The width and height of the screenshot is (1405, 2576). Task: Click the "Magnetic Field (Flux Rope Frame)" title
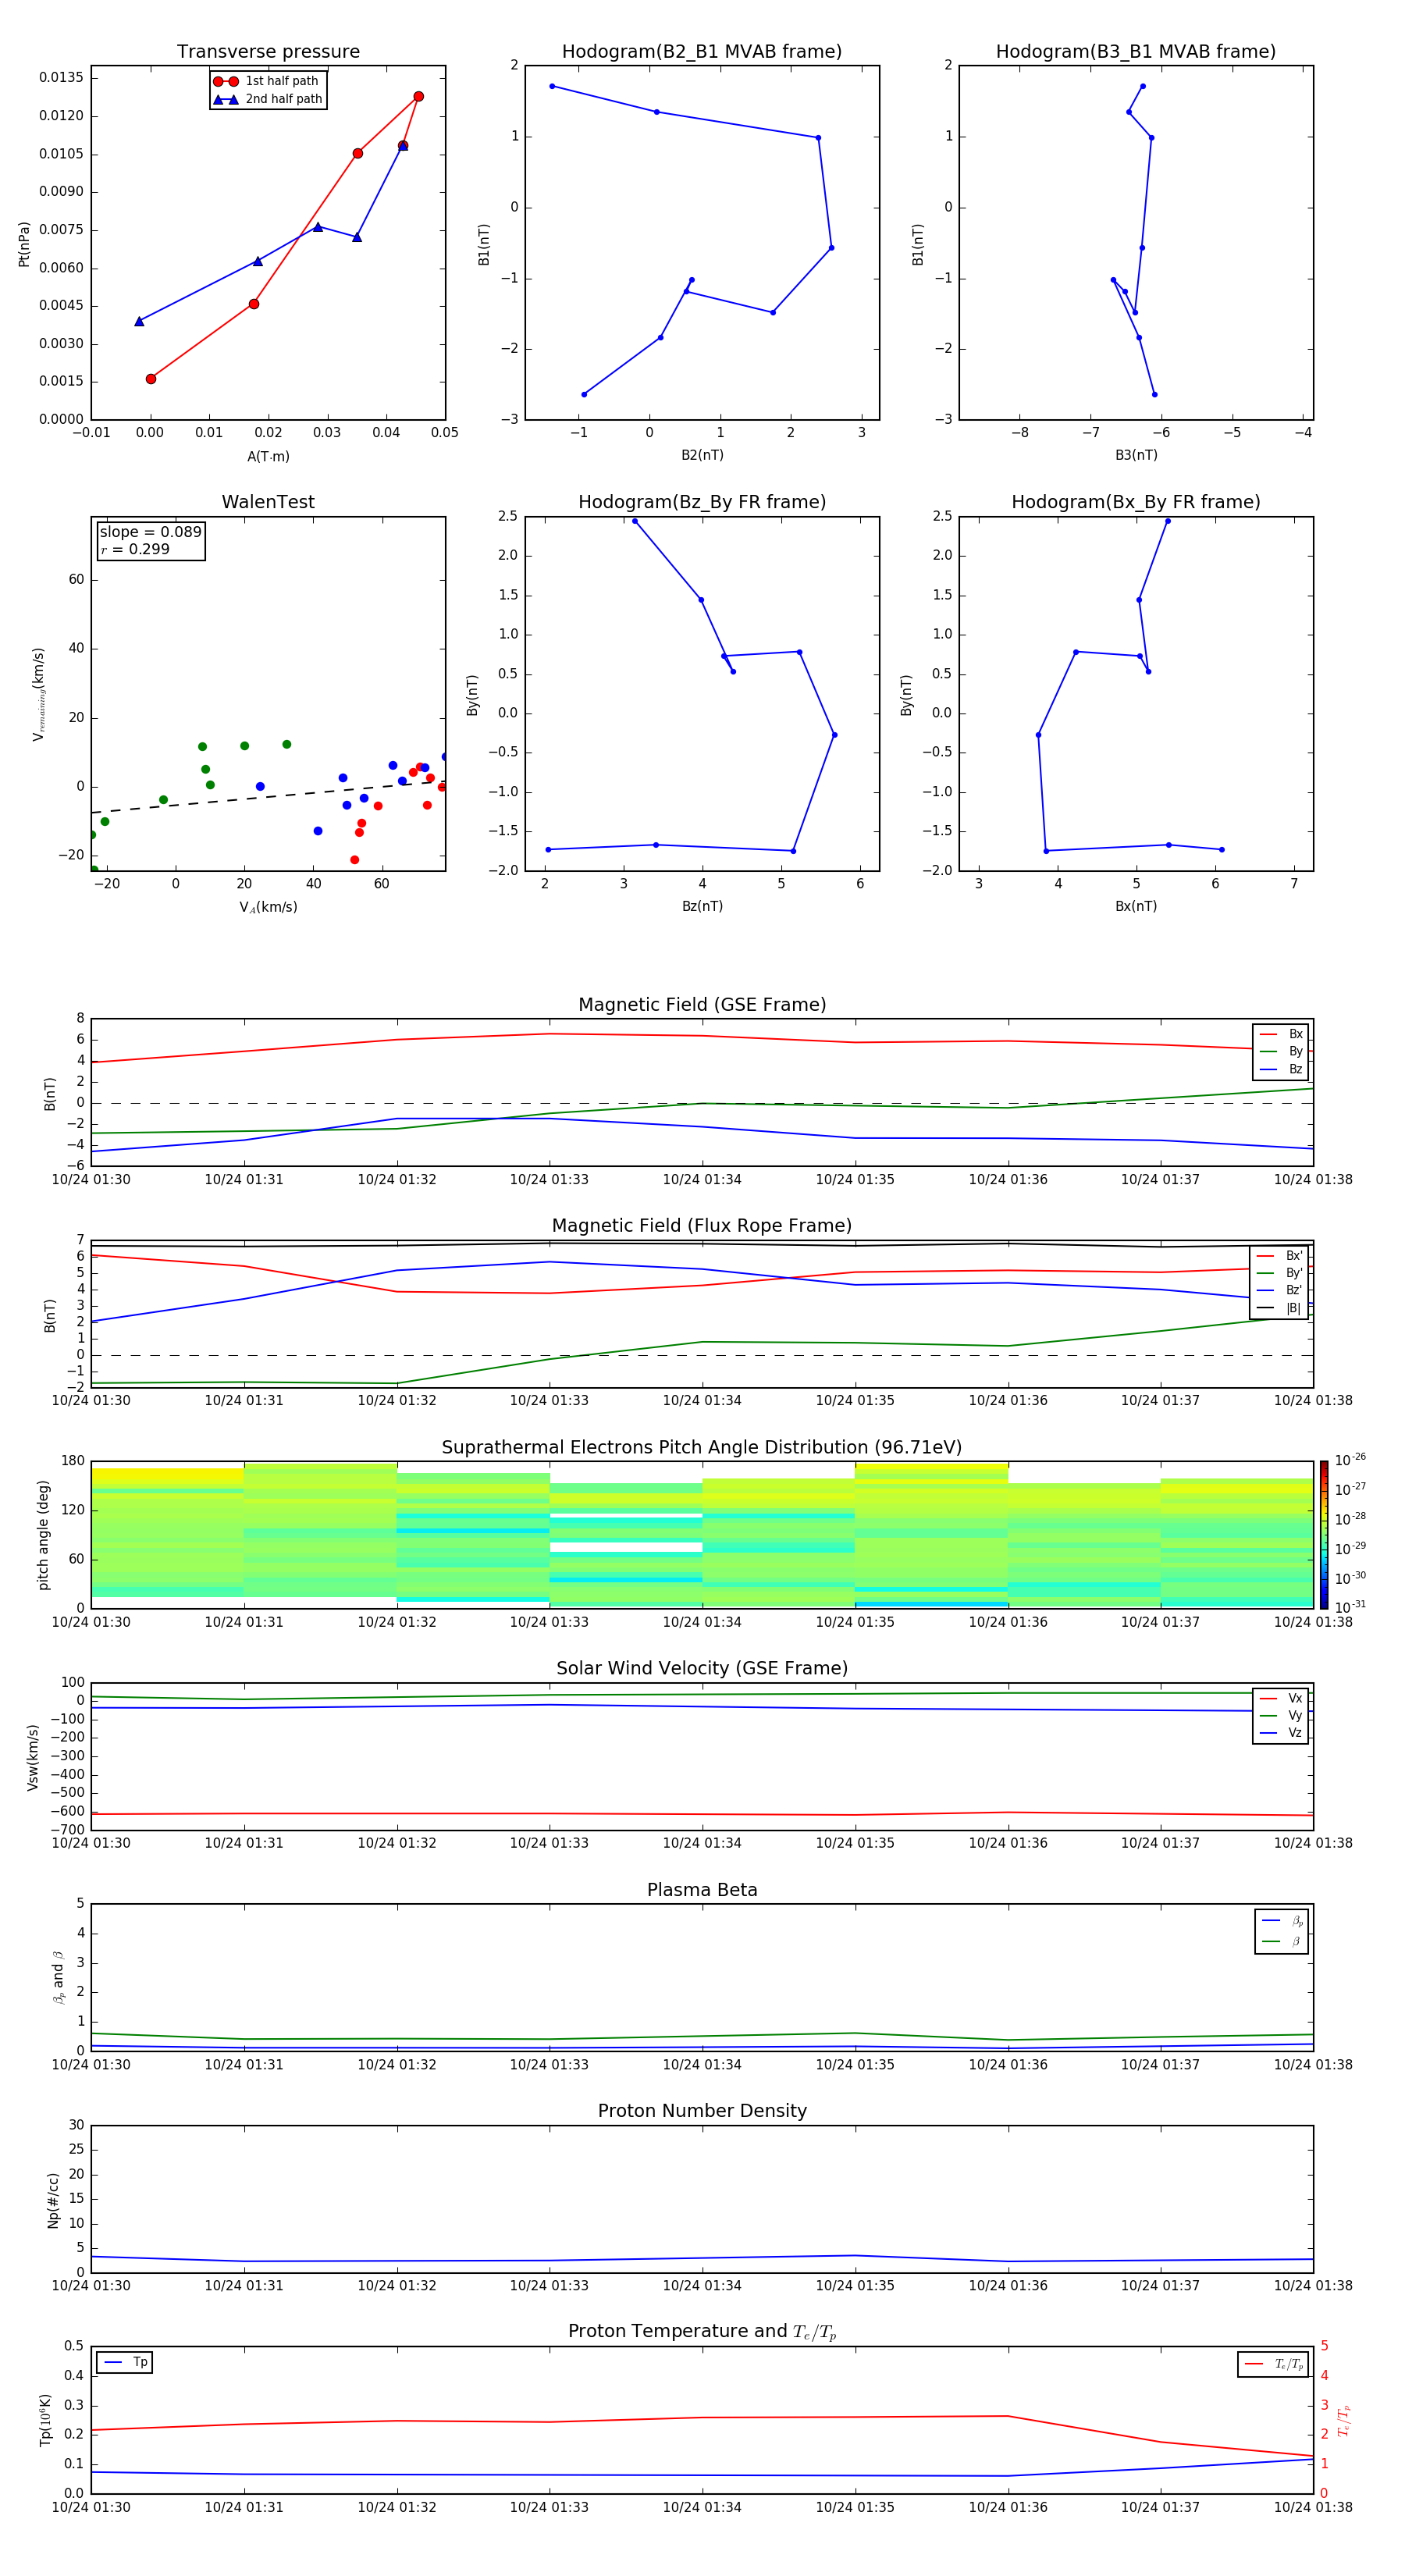pos(702,1226)
